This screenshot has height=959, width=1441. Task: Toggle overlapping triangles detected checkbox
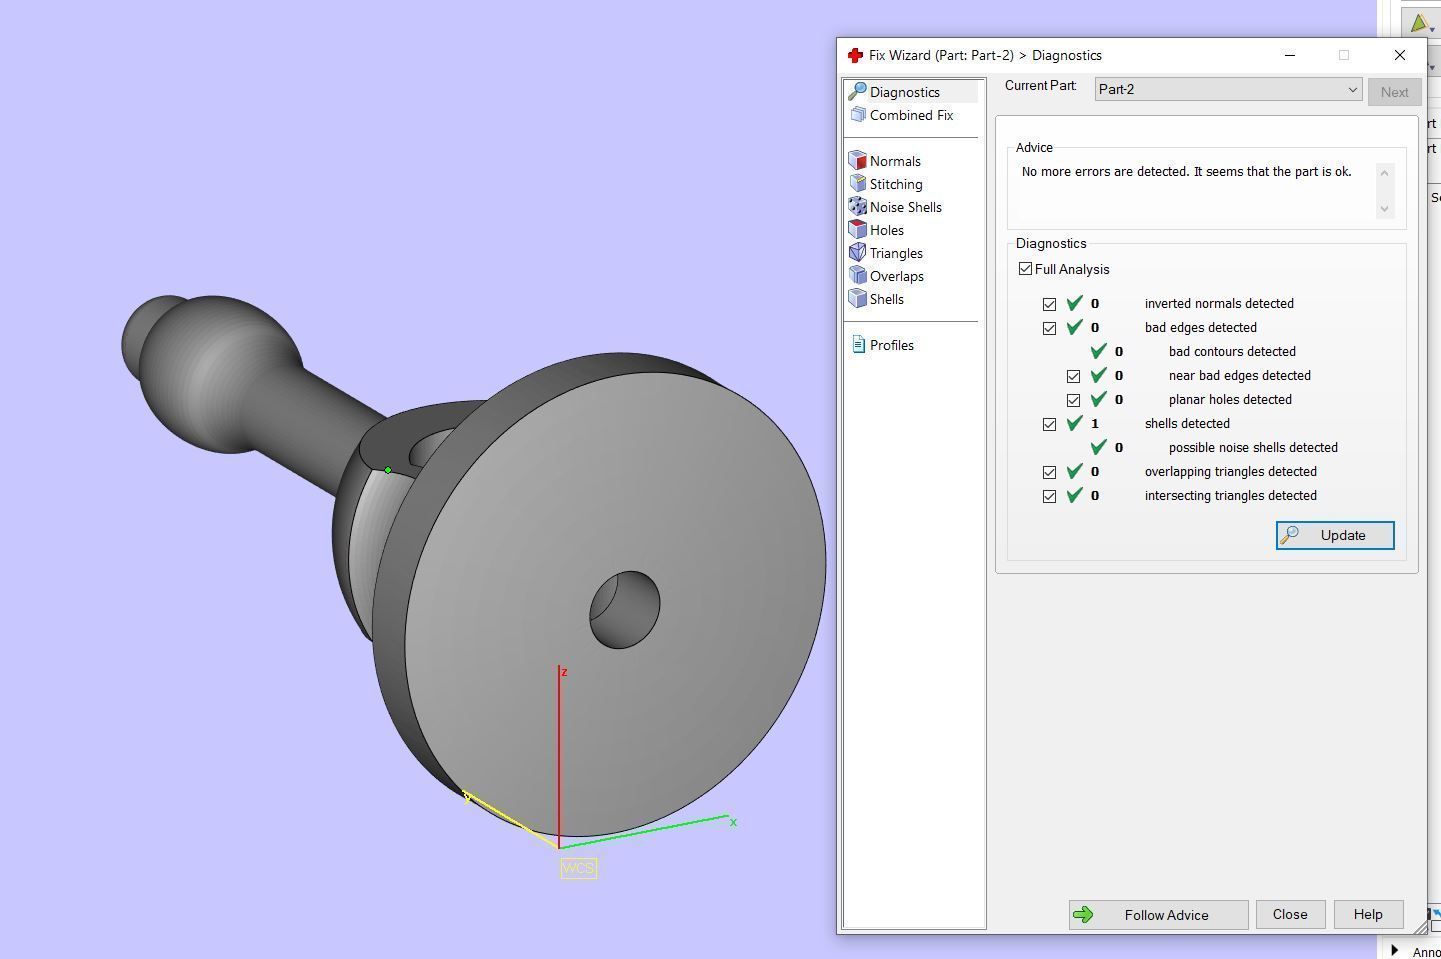click(1049, 472)
